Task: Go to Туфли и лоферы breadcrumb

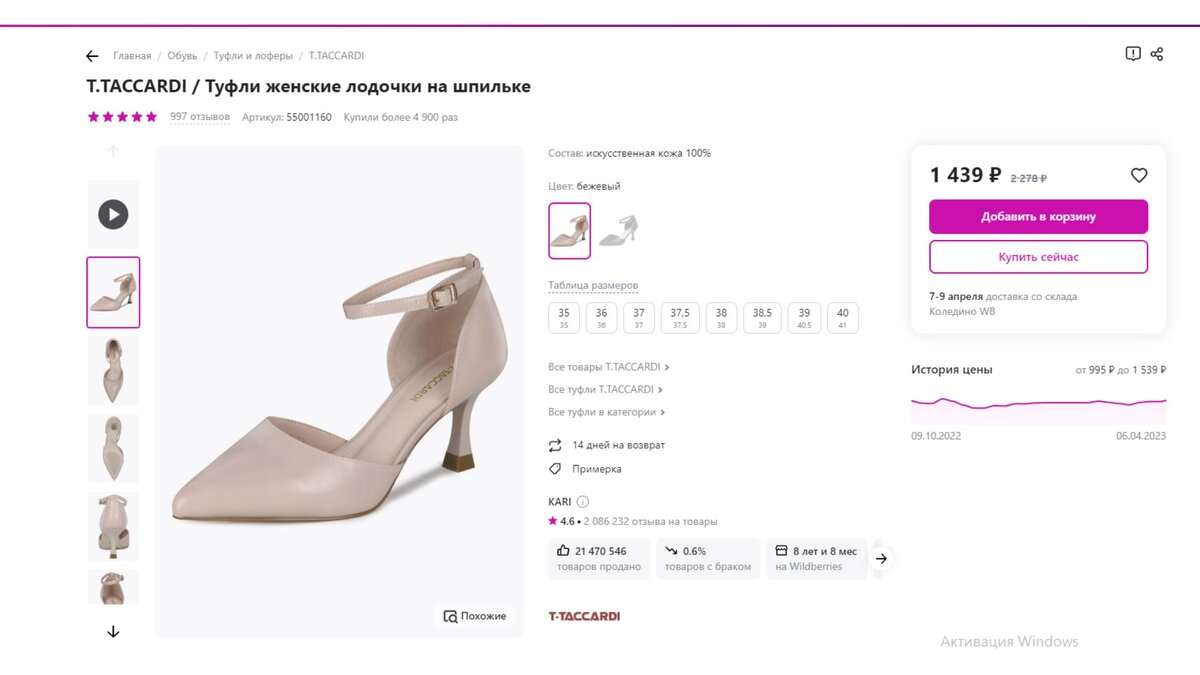Action: coord(253,56)
